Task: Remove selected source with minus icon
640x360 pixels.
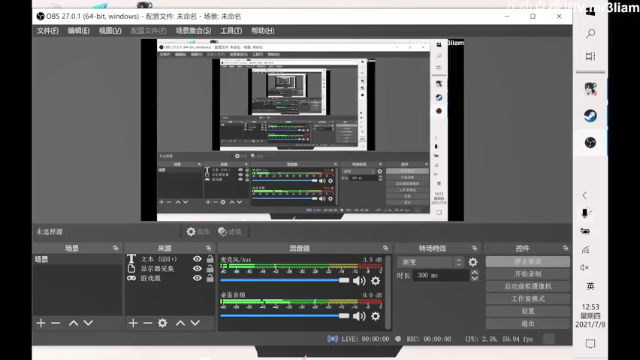Action: pyautogui.click(x=148, y=323)
